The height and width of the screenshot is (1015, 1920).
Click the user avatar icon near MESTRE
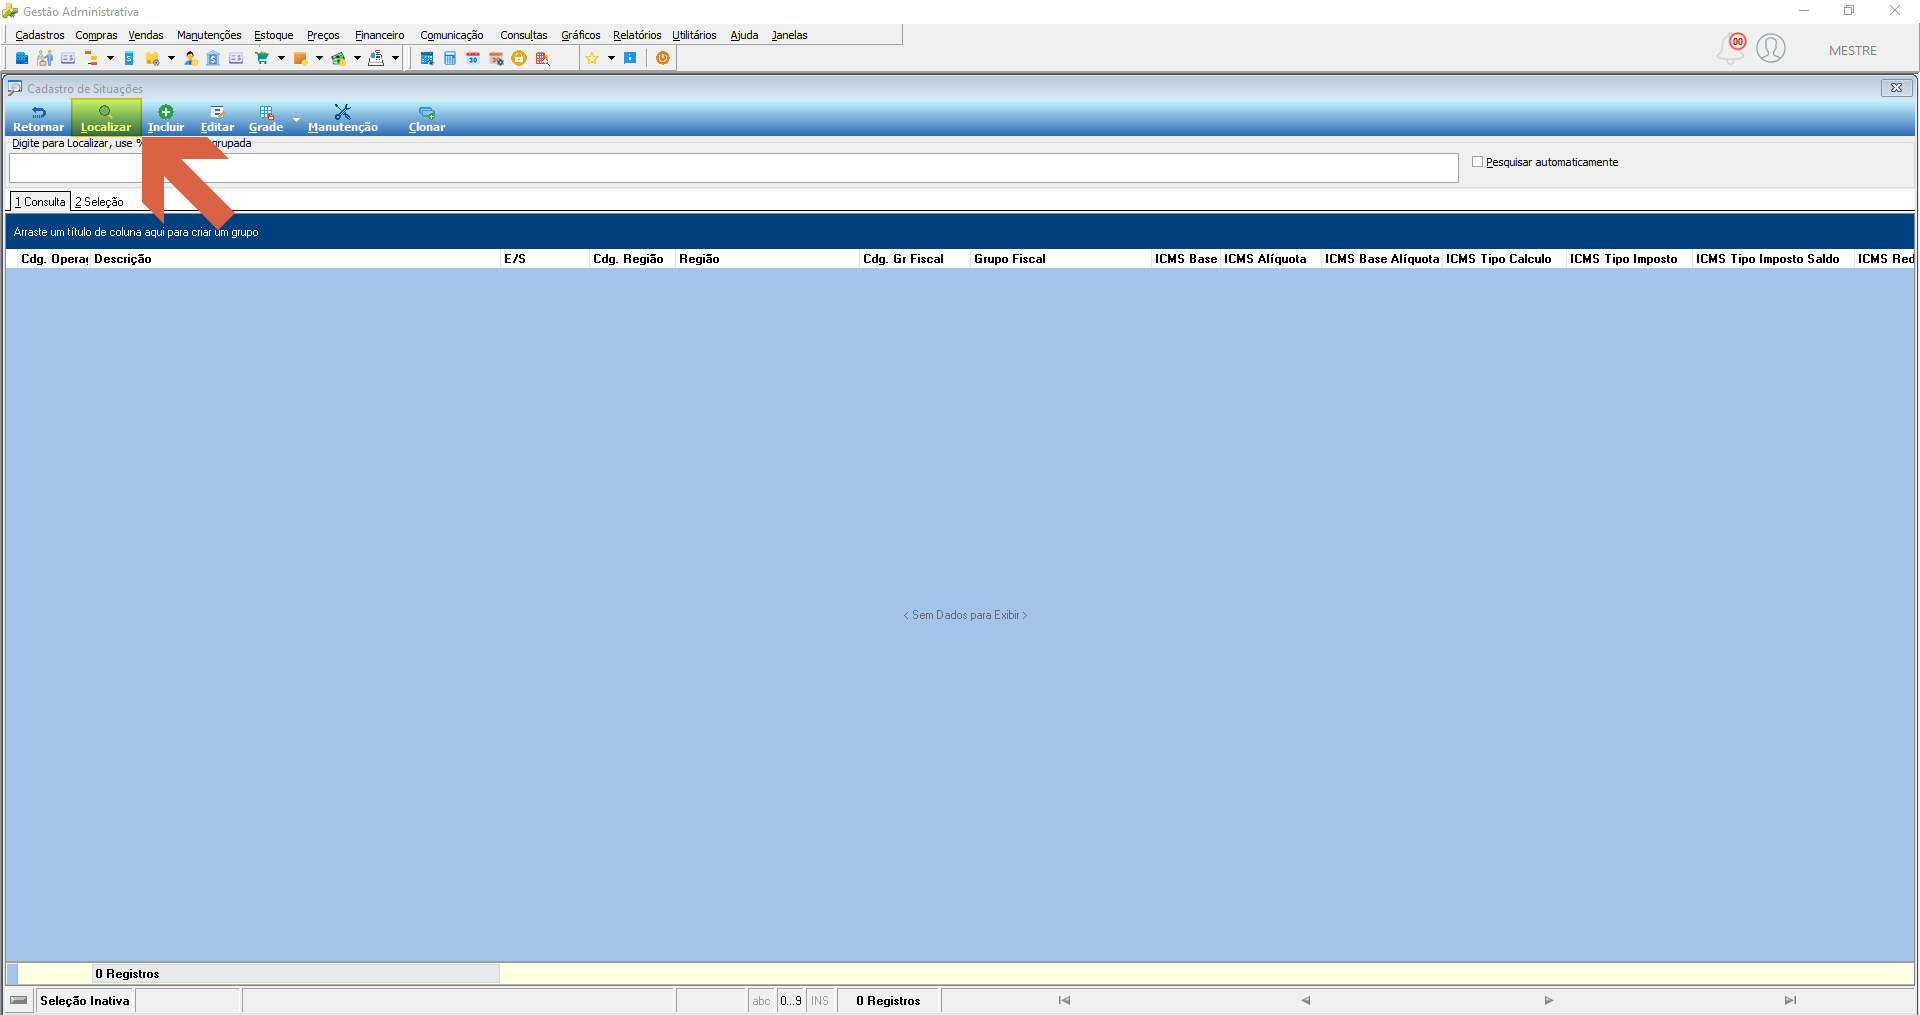[1771, 48]
